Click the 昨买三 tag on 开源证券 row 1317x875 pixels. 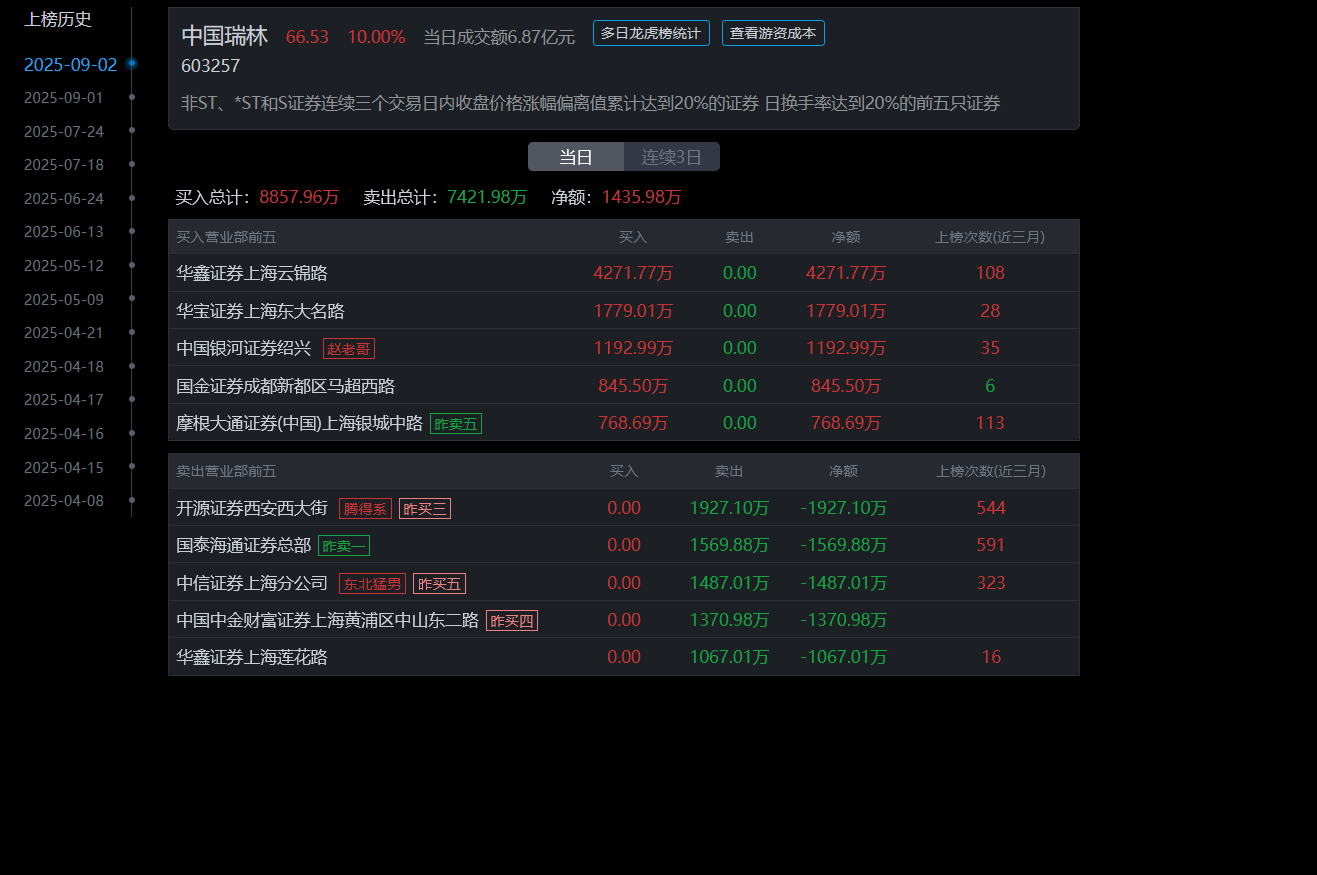425,509
